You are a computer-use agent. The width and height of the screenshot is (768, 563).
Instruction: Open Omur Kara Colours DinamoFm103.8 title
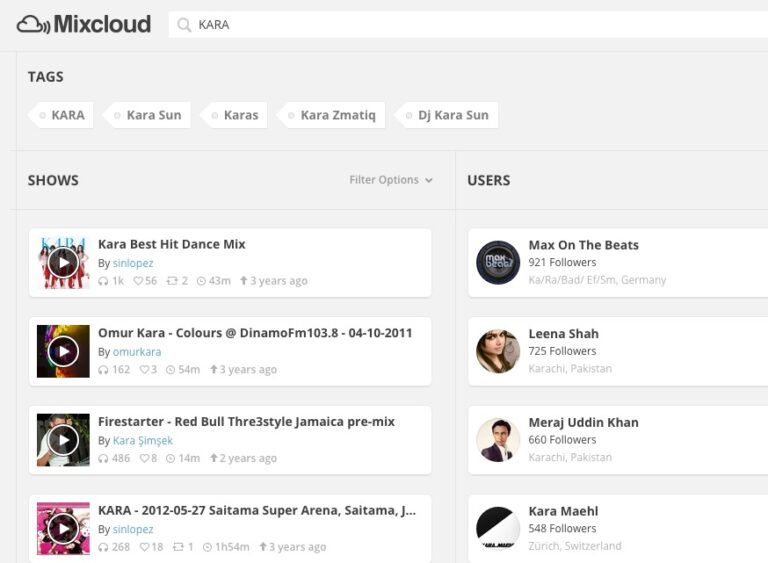(255, 333)
